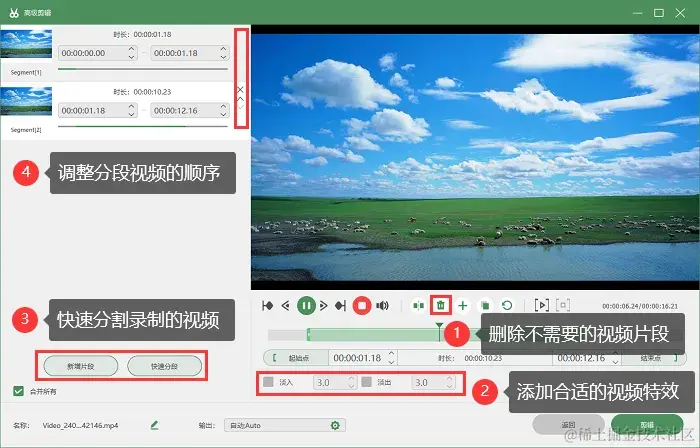The image size is (700, 448).
Task: Delete the selected segment with trash icon
Action: pyautogui.click(x=441, y=306)
